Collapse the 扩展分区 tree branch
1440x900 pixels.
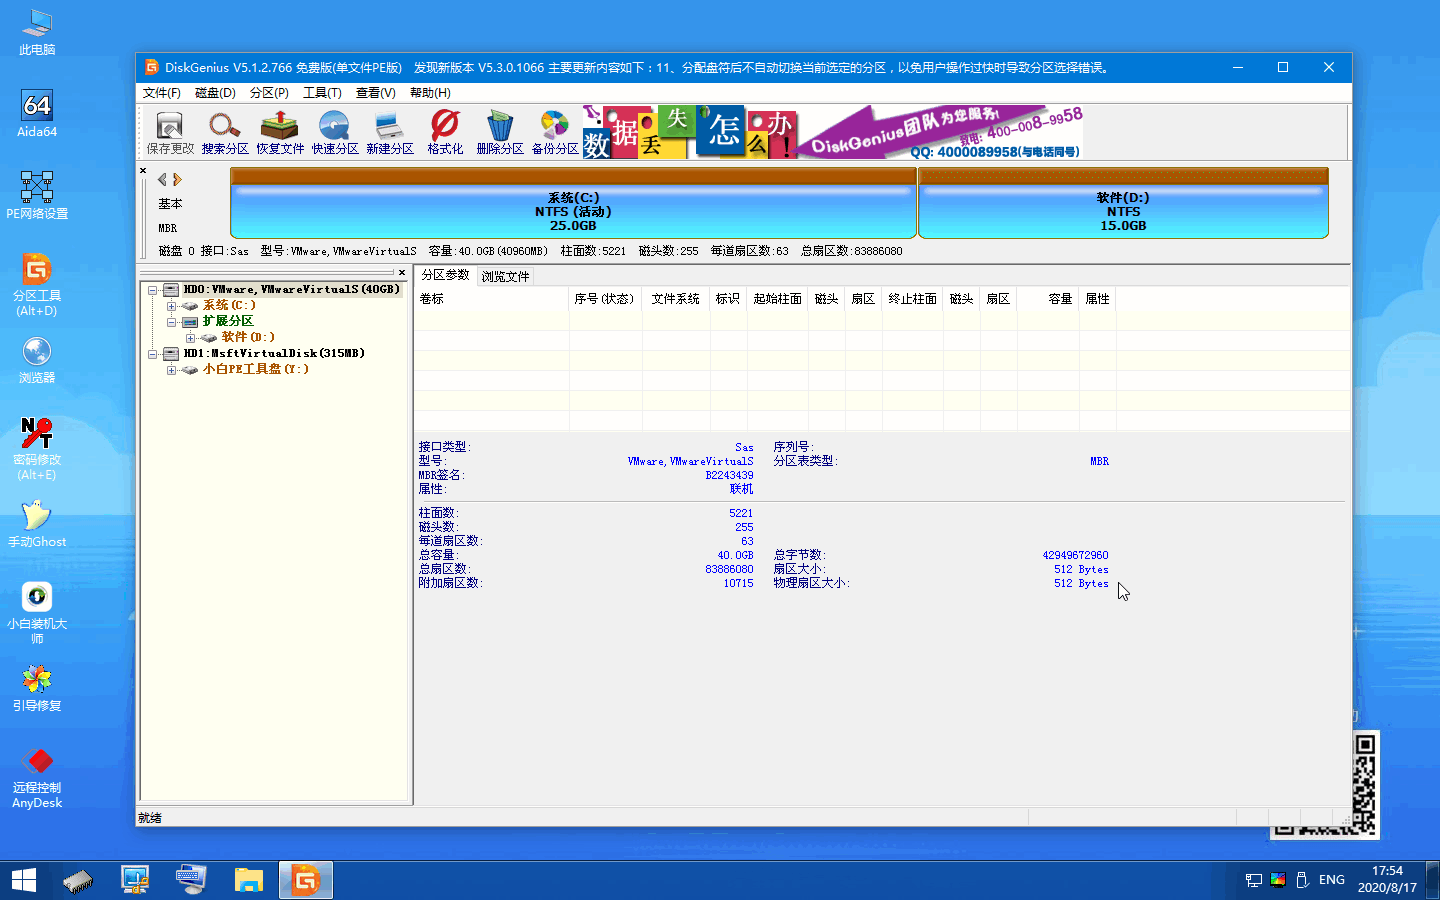(172, 322)
